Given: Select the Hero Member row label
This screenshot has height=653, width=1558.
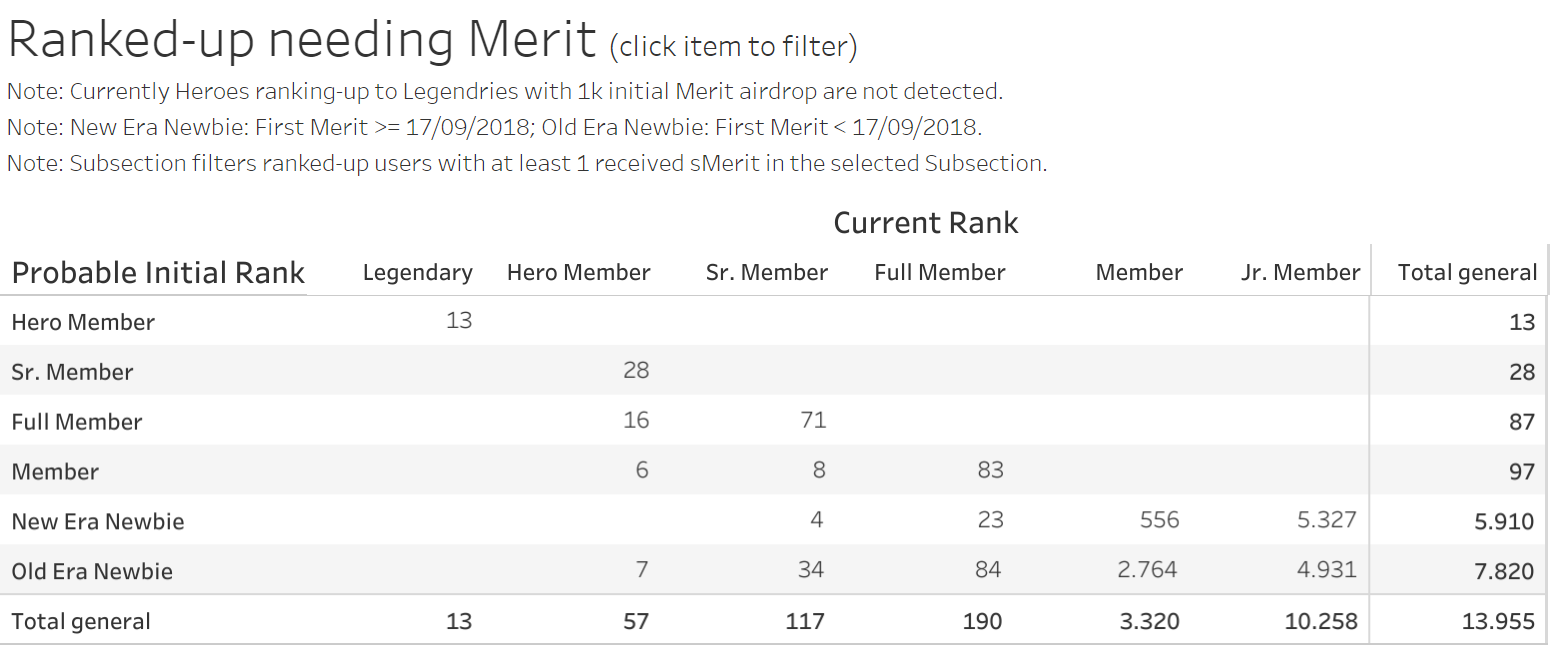Looking at the screenshot, I should (83, 322).
